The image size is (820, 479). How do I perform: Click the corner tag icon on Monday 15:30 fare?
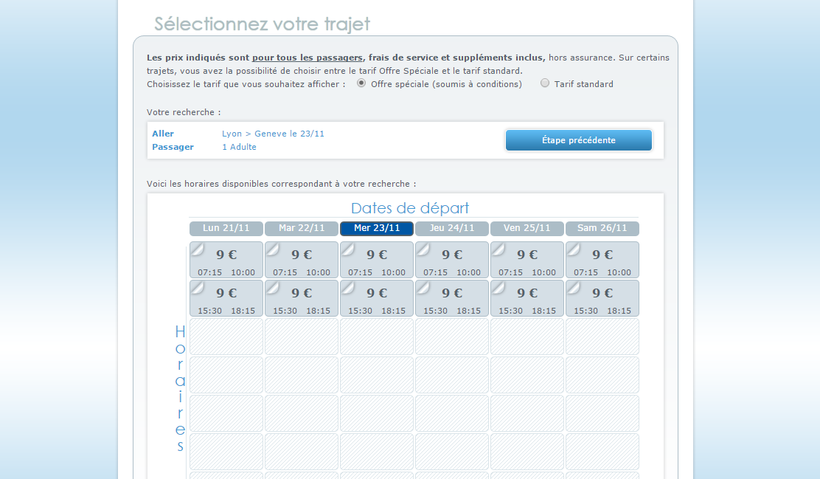[198, 288]
